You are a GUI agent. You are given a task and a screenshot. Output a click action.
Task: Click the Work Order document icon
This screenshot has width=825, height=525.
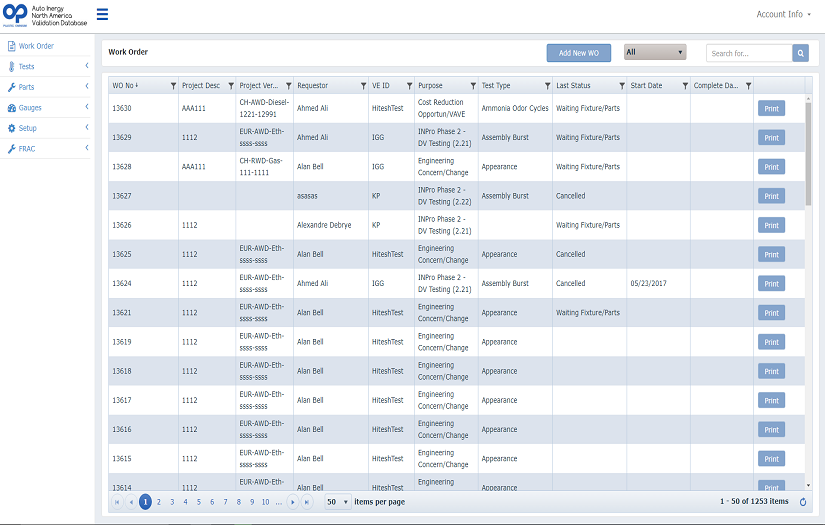(12, 46)
